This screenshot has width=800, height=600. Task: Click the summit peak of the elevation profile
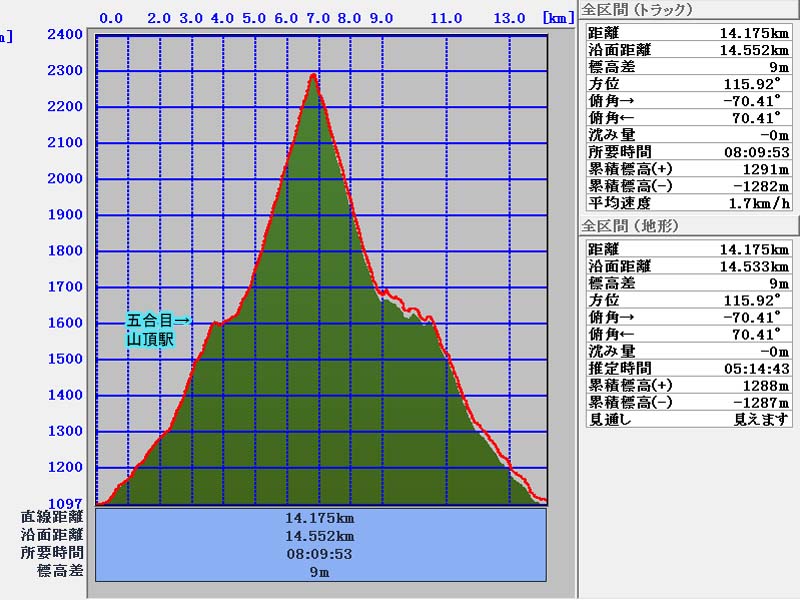[x=314, y=75]
